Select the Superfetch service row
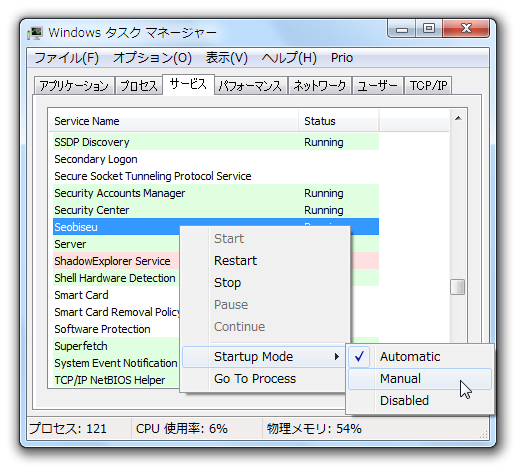 pos(116,346)
